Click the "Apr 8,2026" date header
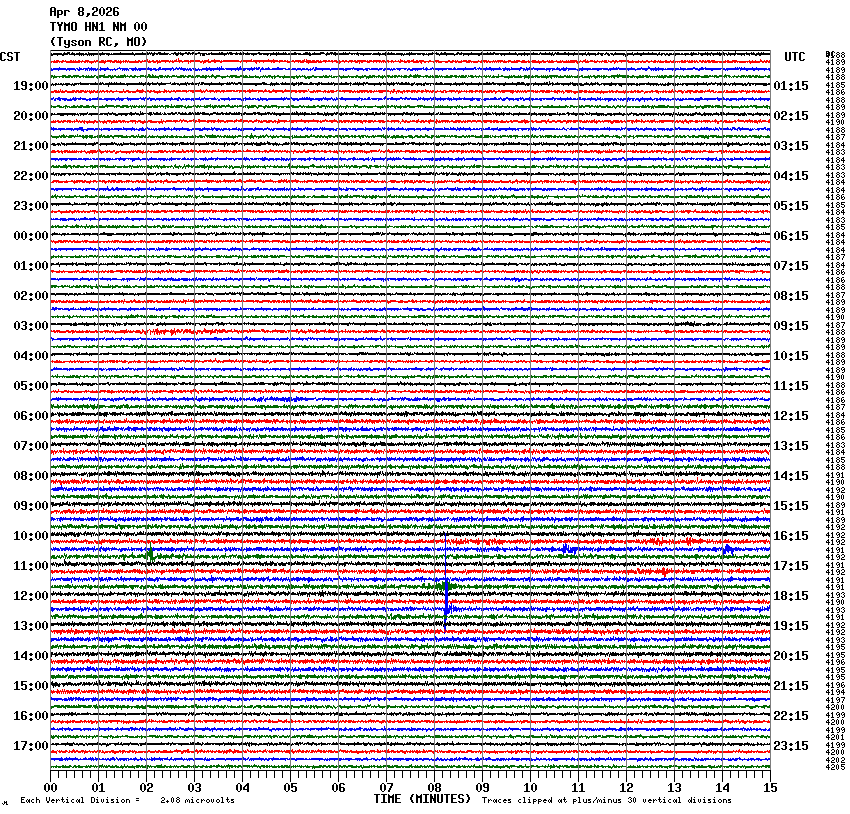850x814 pixels. [x=84, y=12]
